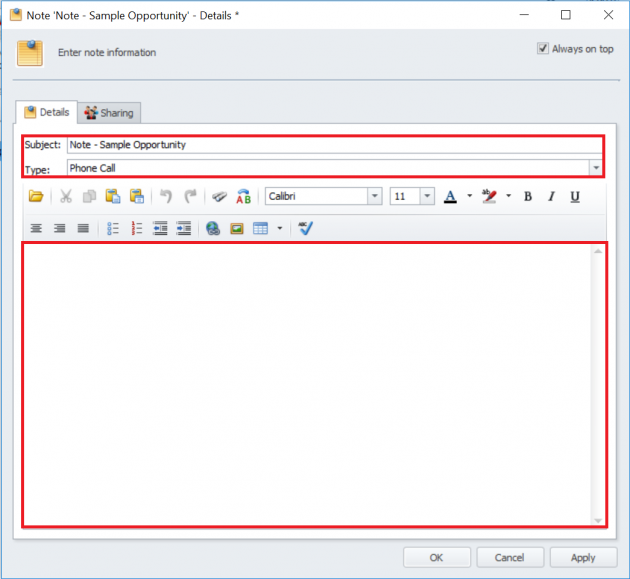Run the spell check ABC icon
Viewport: 630px width, 579px height.
pos(243,197)
